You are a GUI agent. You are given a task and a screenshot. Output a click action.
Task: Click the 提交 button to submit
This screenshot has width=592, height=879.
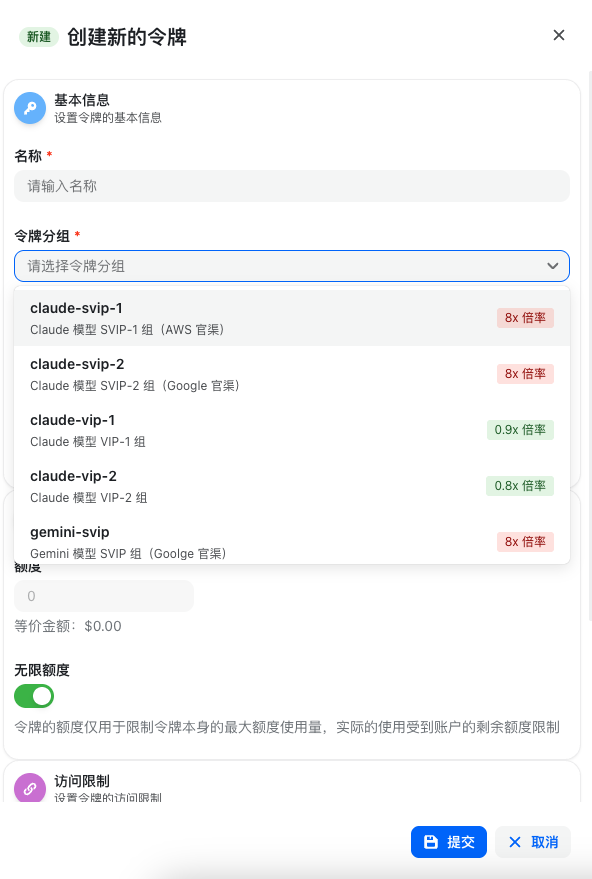pos(448,841)
